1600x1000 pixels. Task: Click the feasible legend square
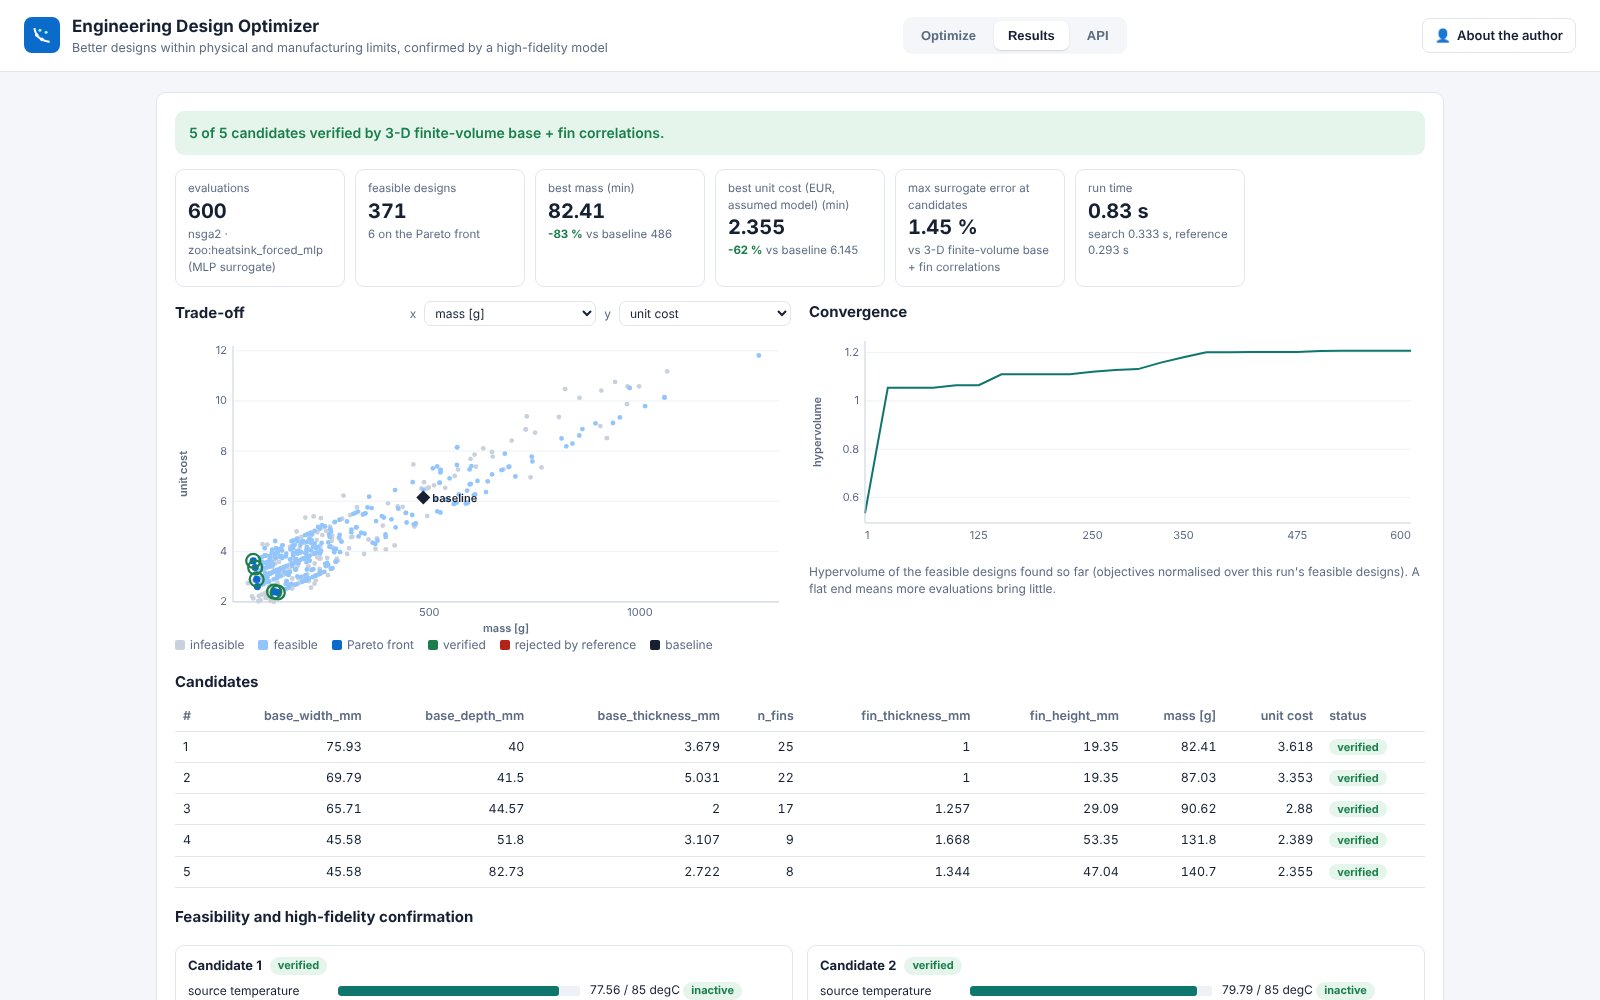pos(263,645)
